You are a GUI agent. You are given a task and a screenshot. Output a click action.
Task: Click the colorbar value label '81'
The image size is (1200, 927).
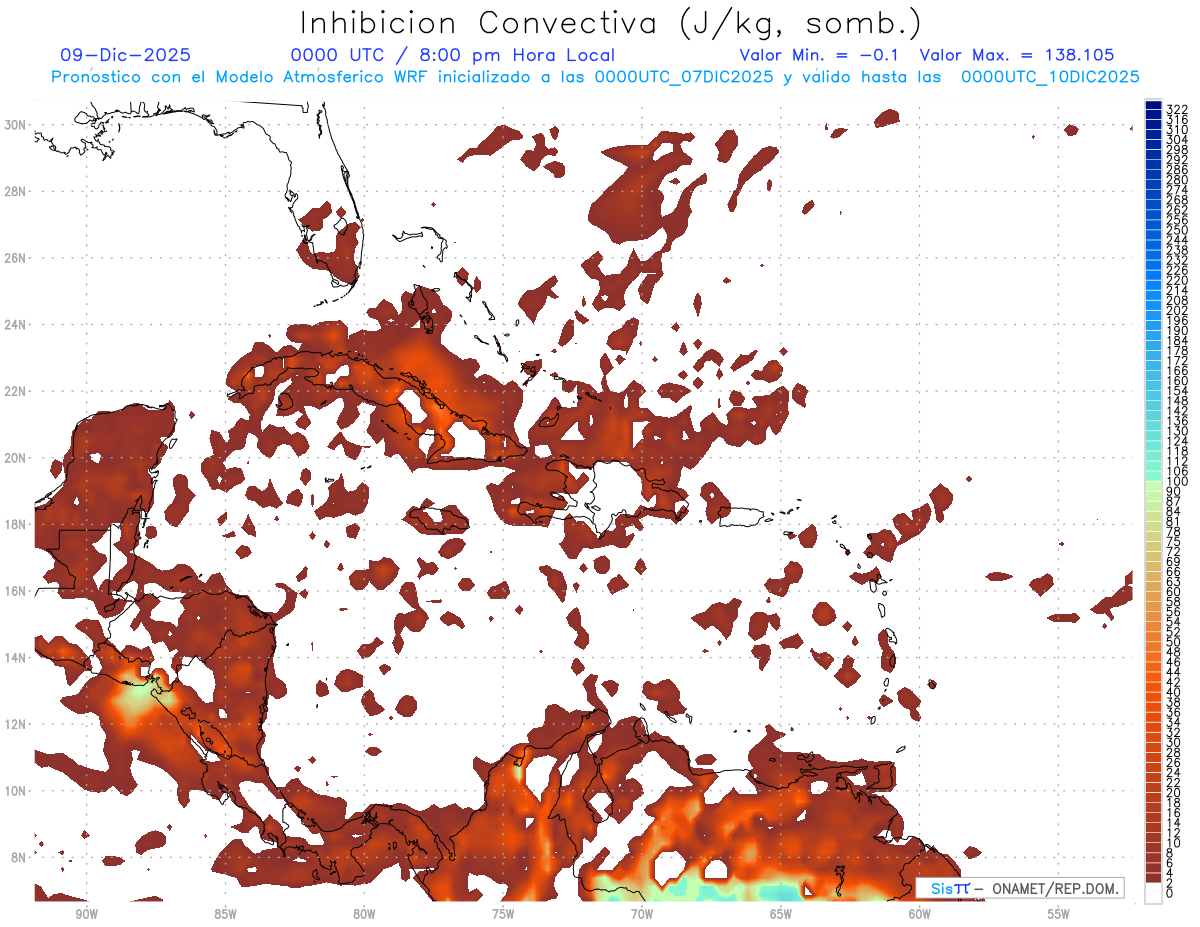coord(1174,522)
